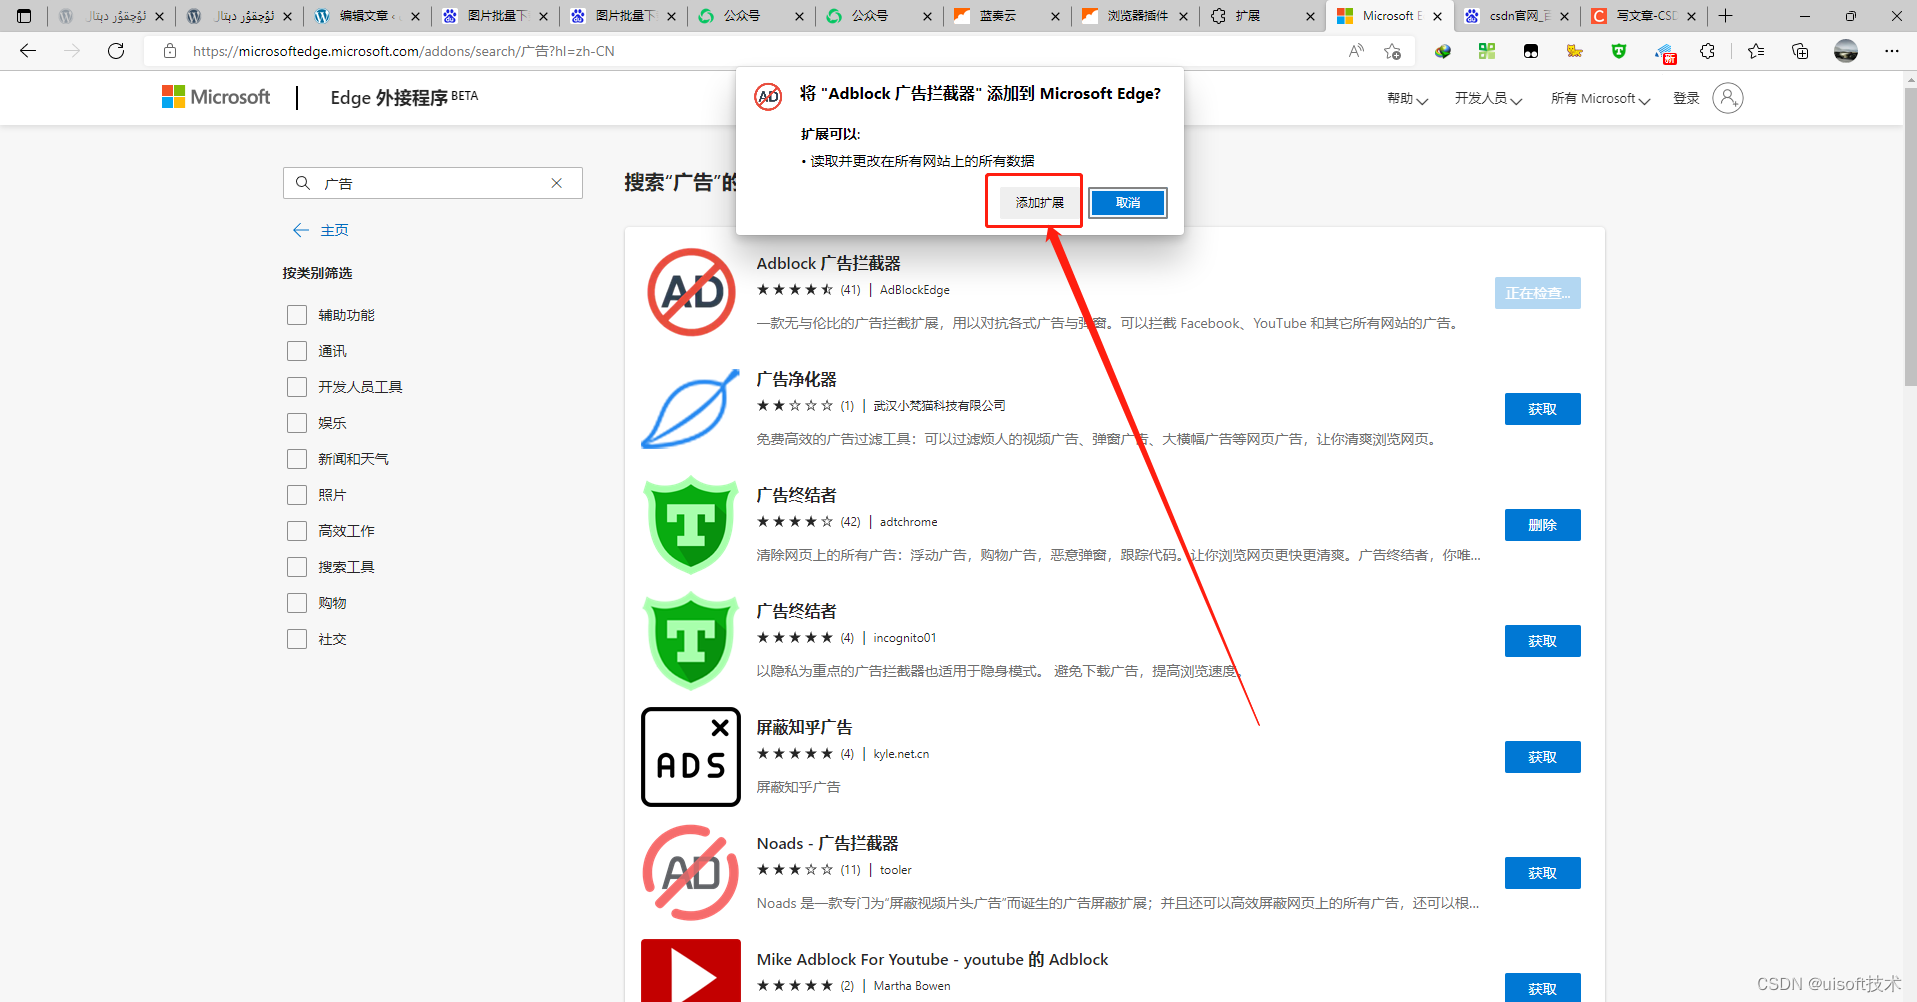Check the 购物 category filter
This screenshot has height=1002, width=1917.
point(297,603)
